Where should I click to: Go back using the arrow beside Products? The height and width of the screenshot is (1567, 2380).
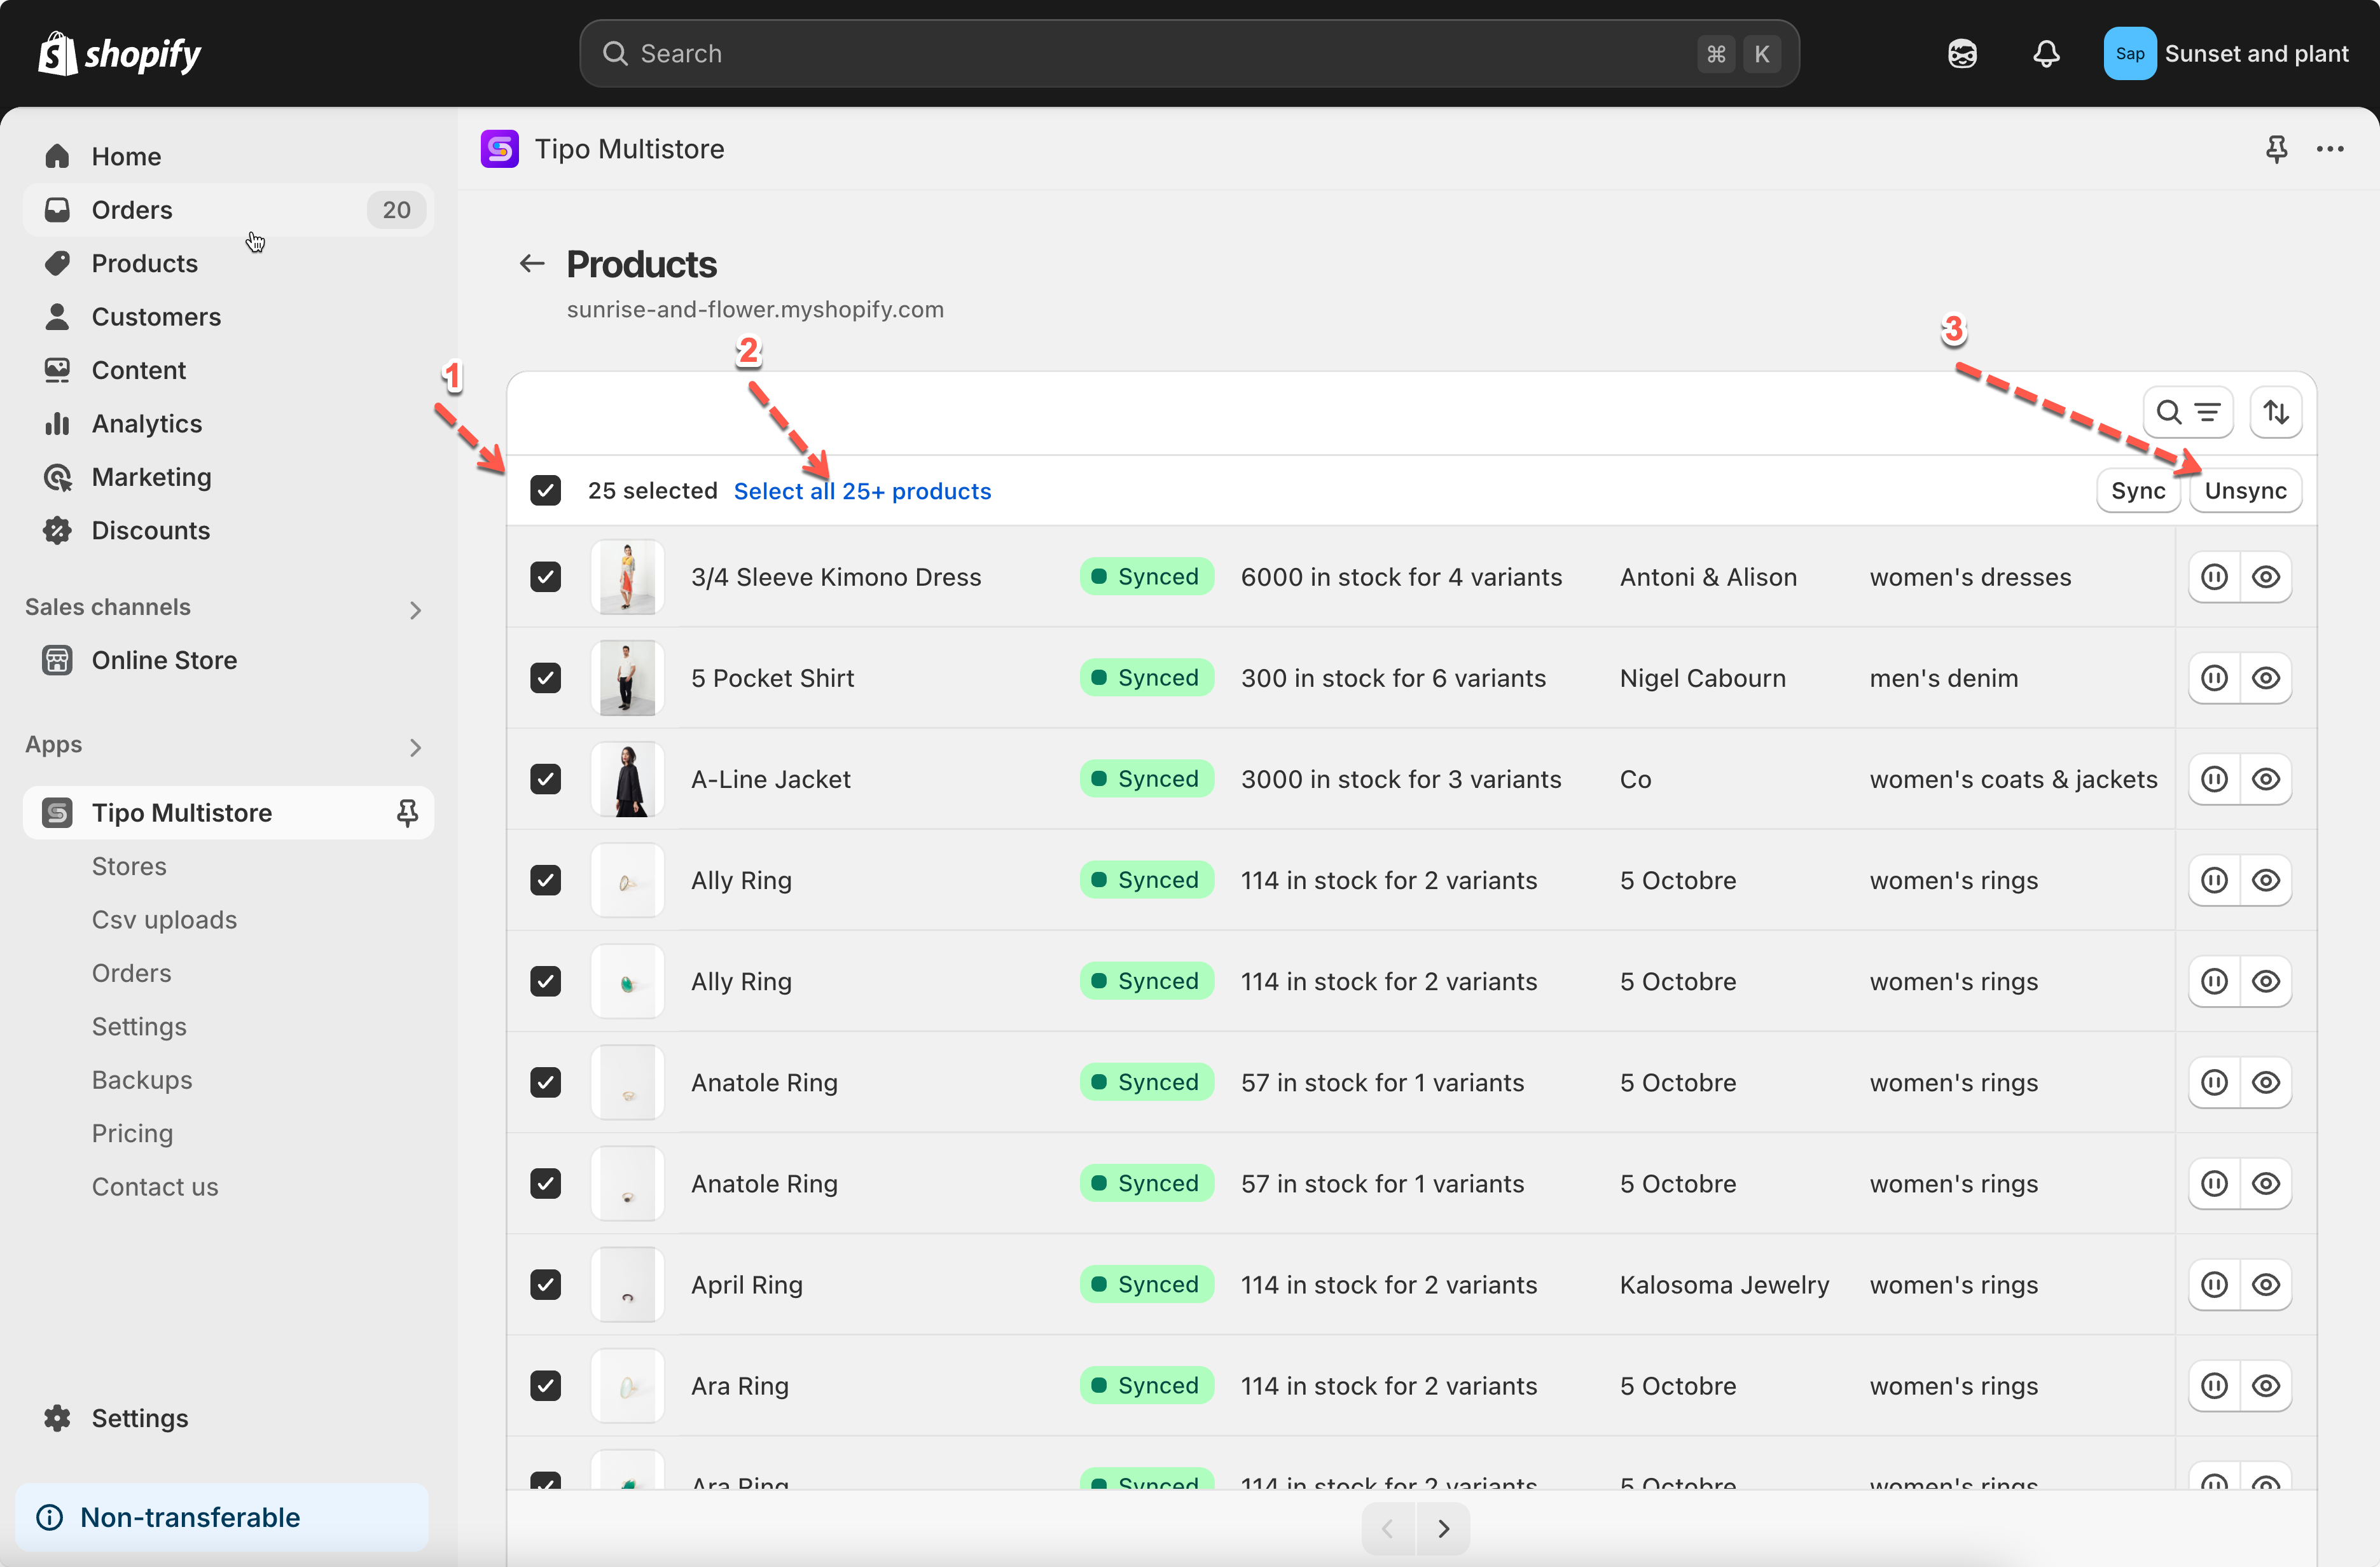(532, 264)
